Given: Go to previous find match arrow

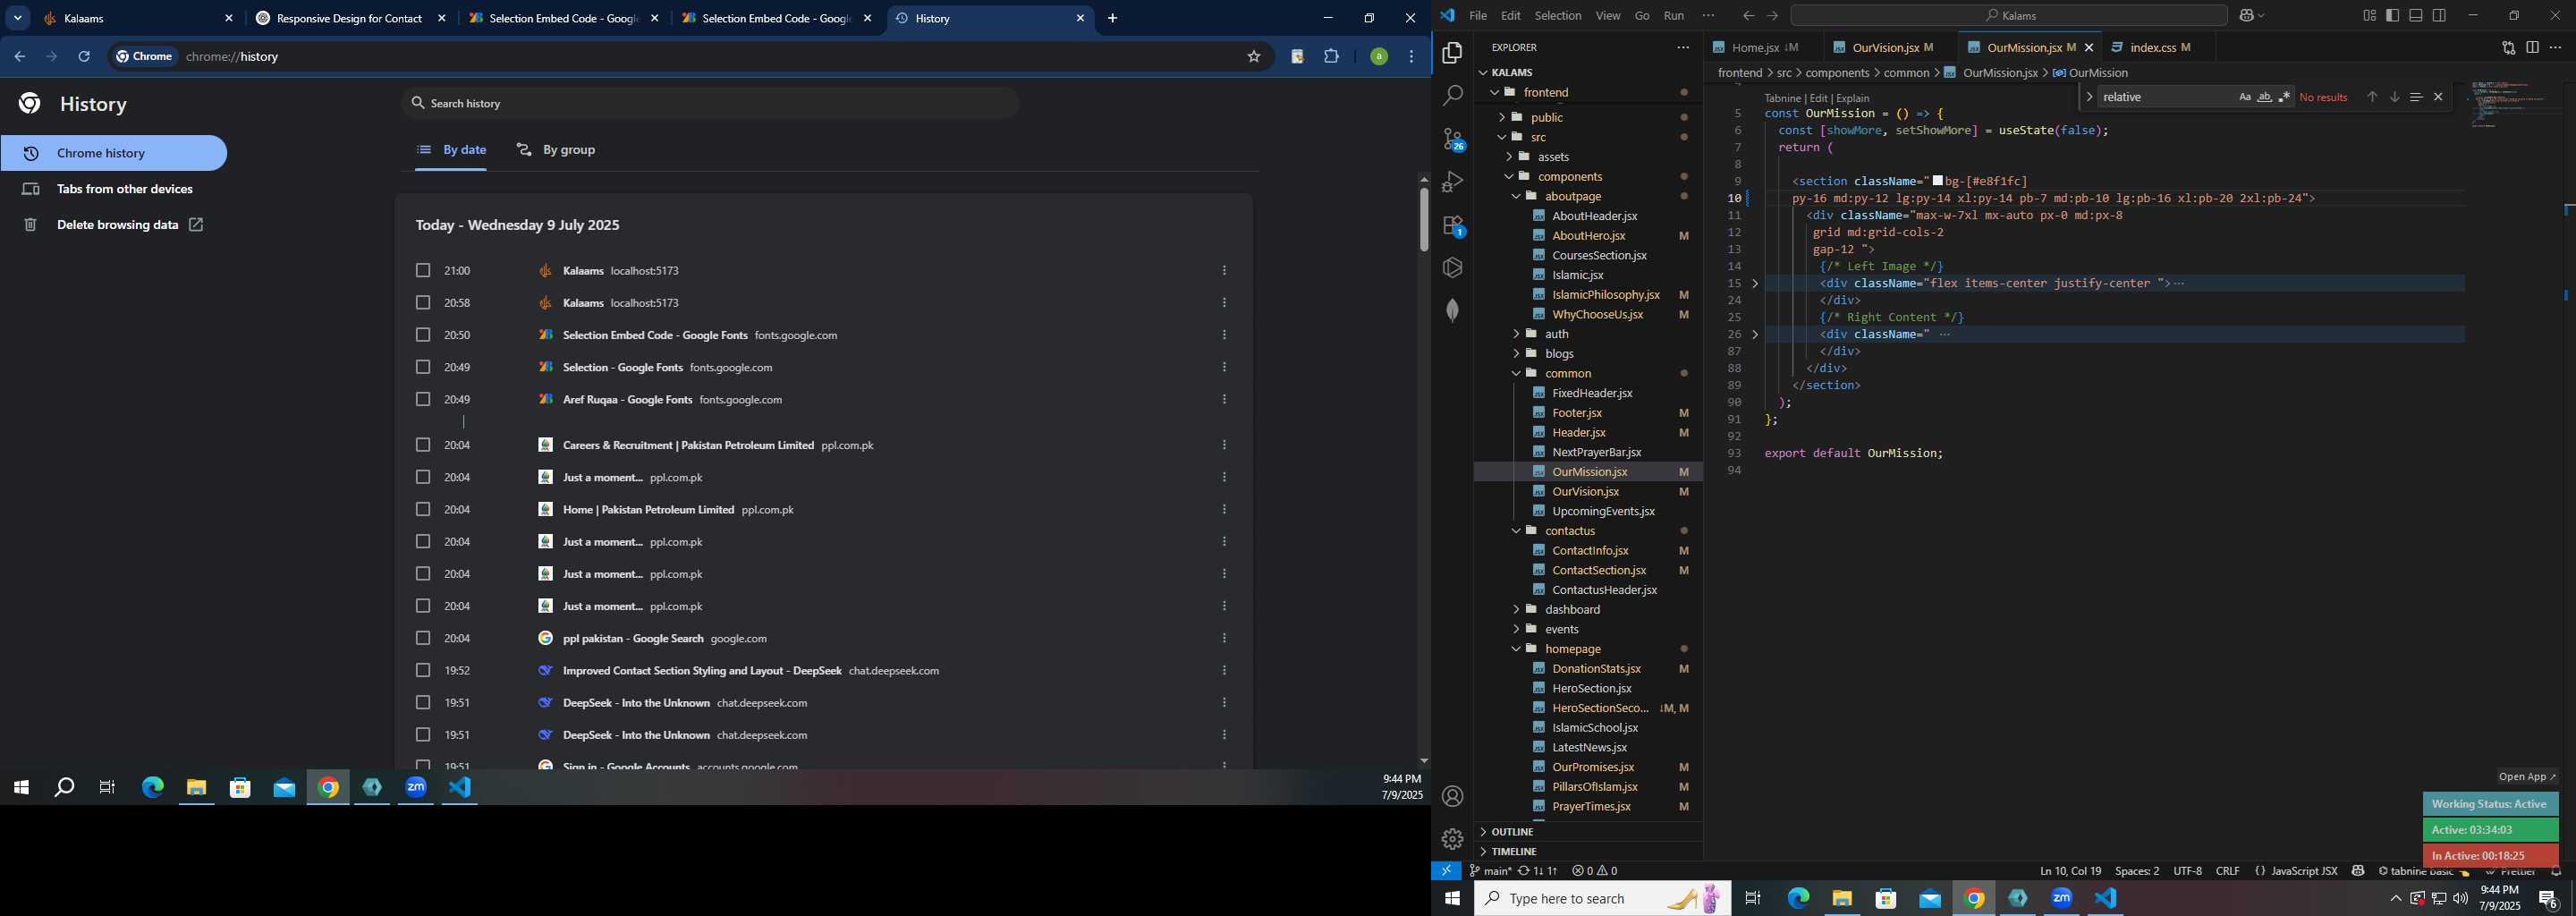Looking at the screenshot, I should pyautogui.click(x=2372, y=97).
